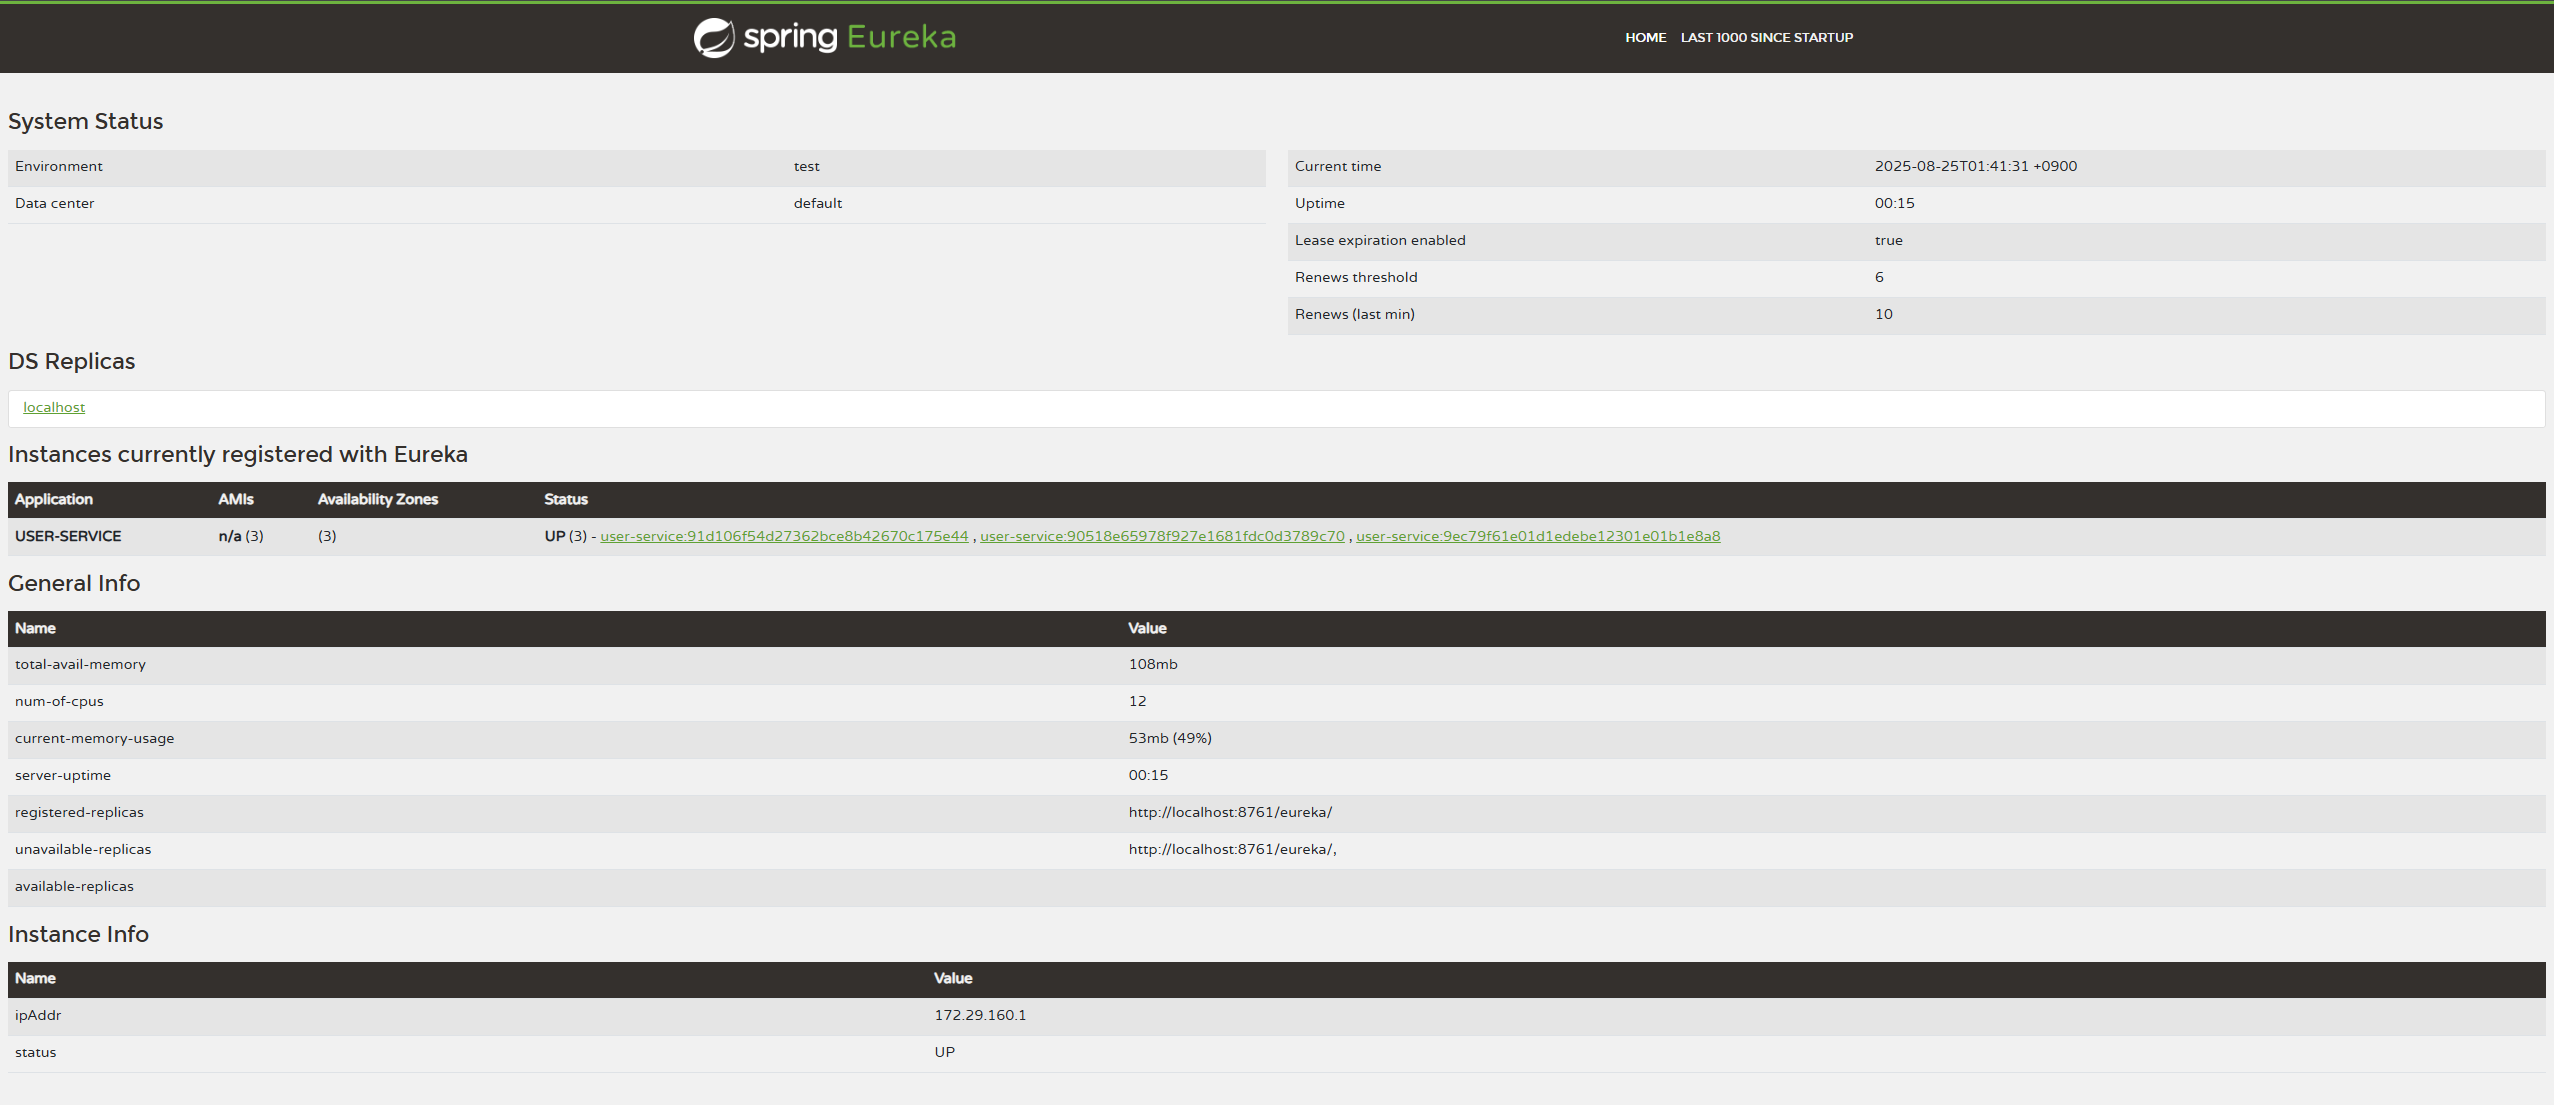The width and height of the screenshot is (2554, 1105).
Task: Click the AMIs column header
Action: tap(236, 499)
